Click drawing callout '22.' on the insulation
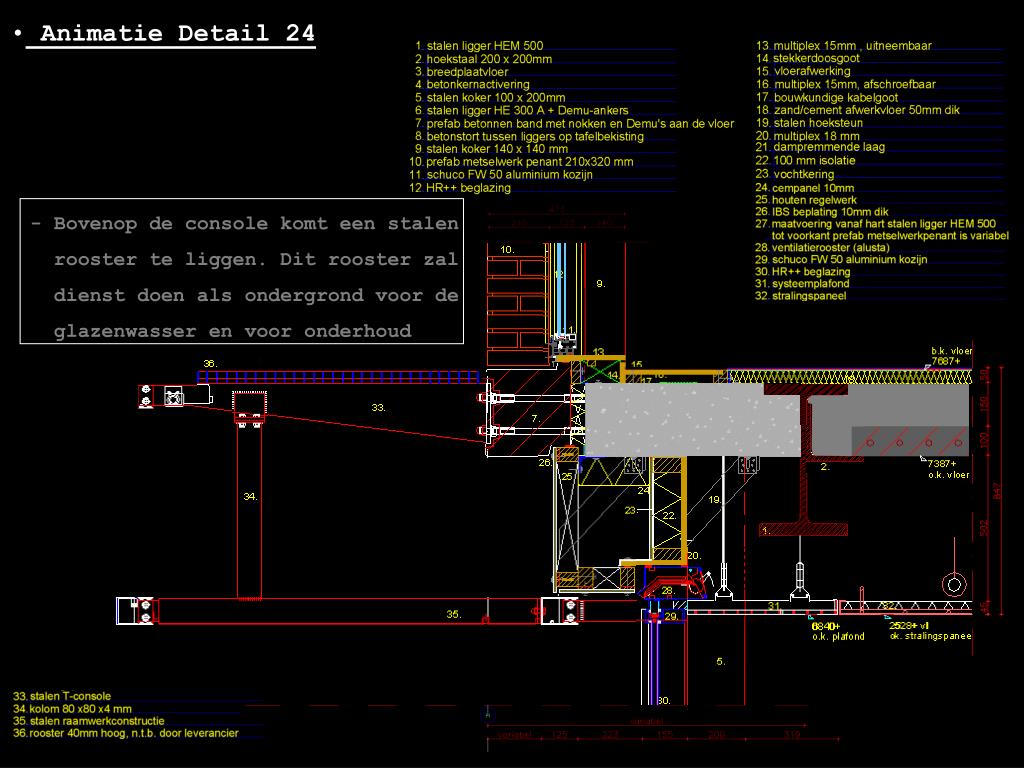 669,516
